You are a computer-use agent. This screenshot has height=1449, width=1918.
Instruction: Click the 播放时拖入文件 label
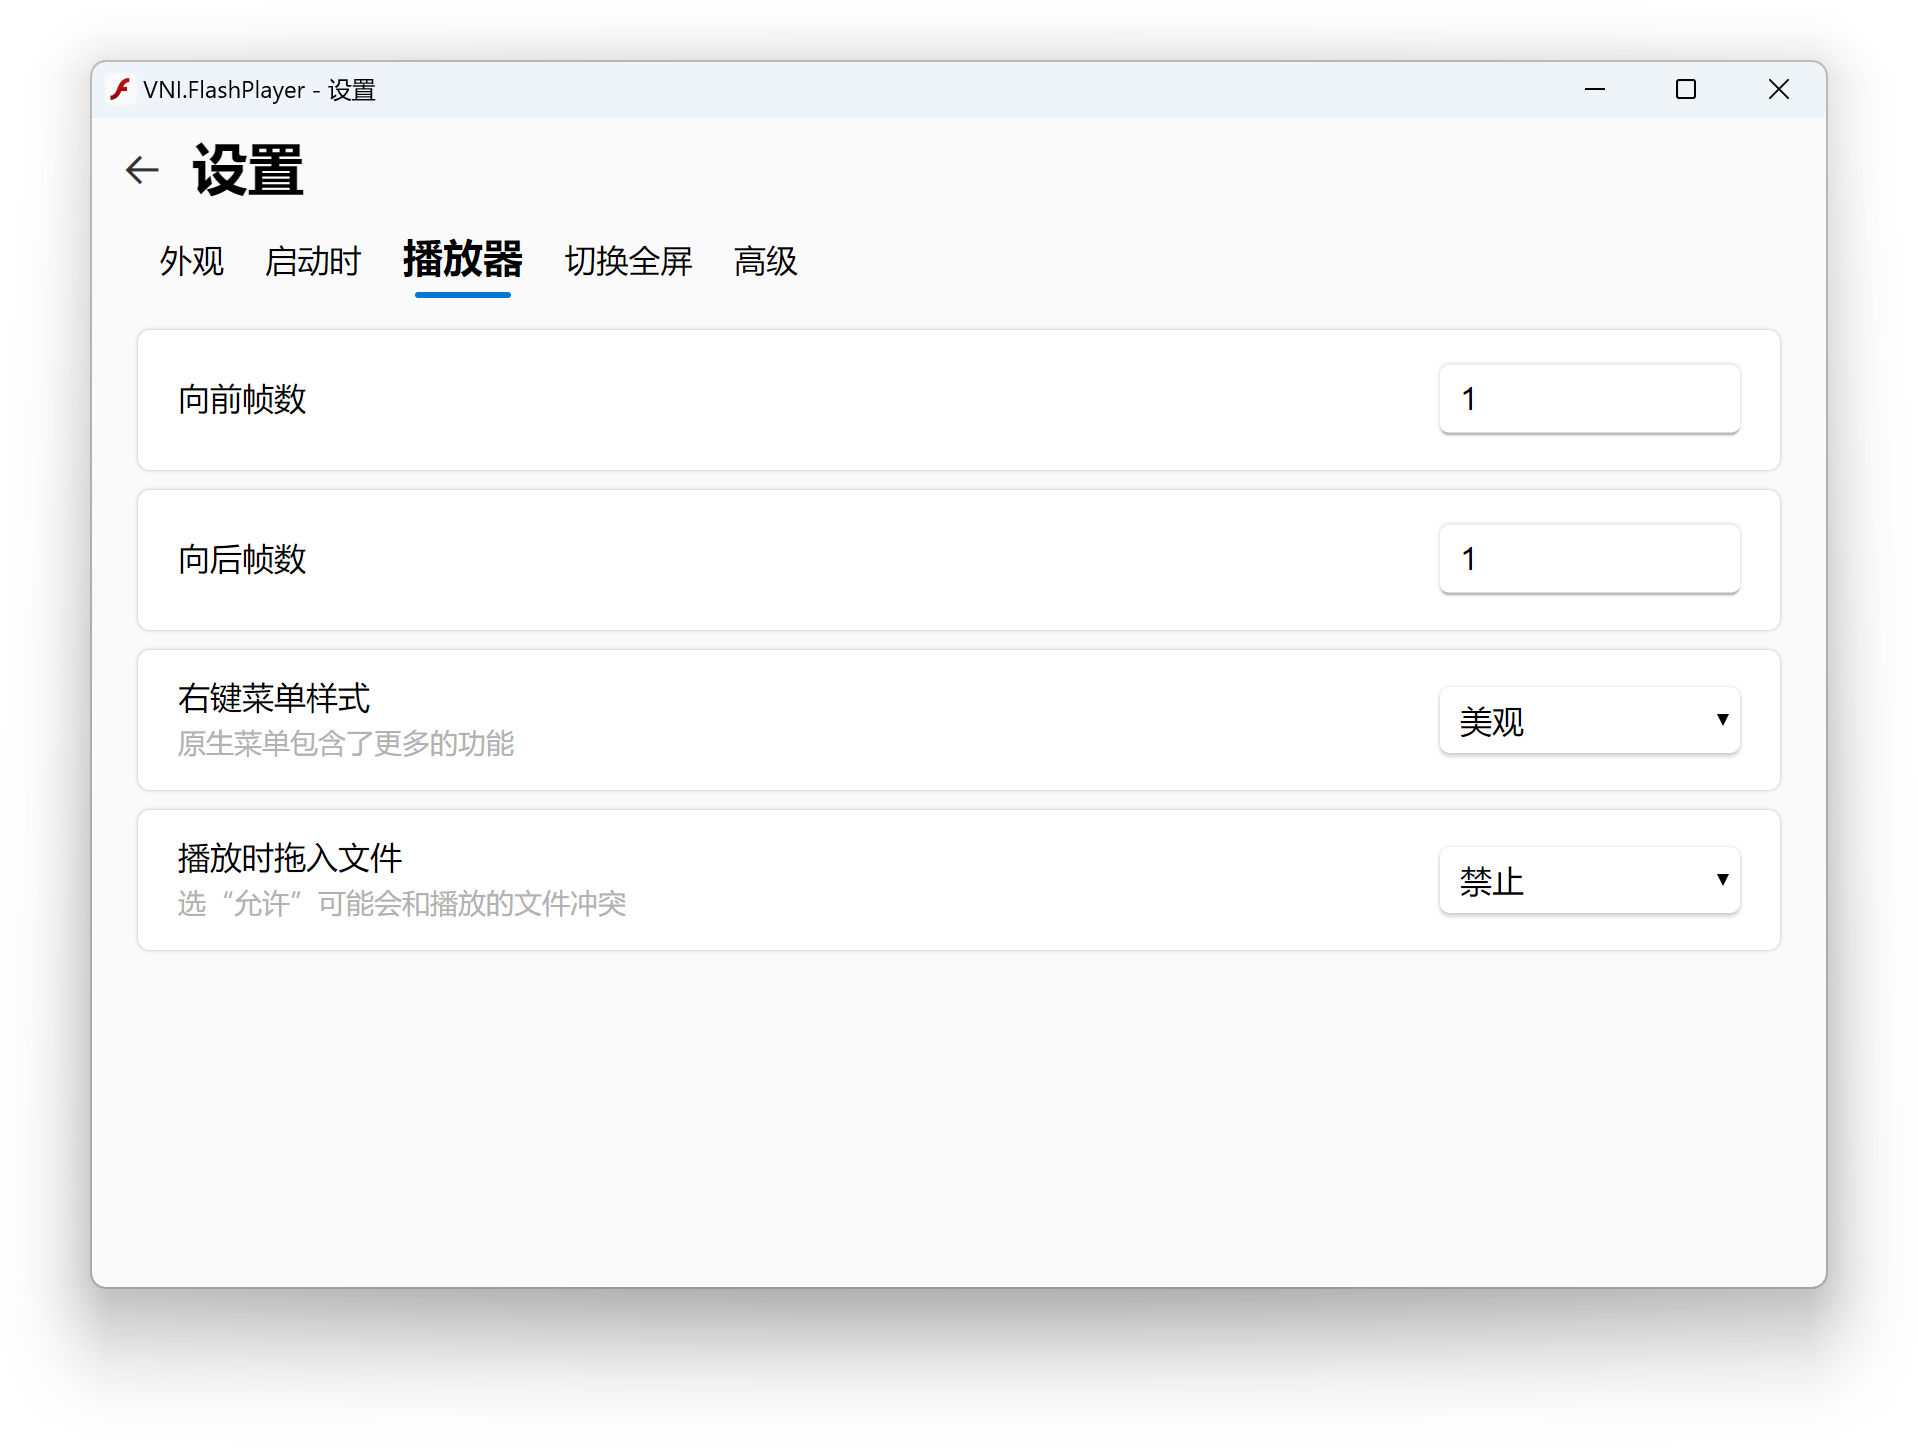click(290, 858)
